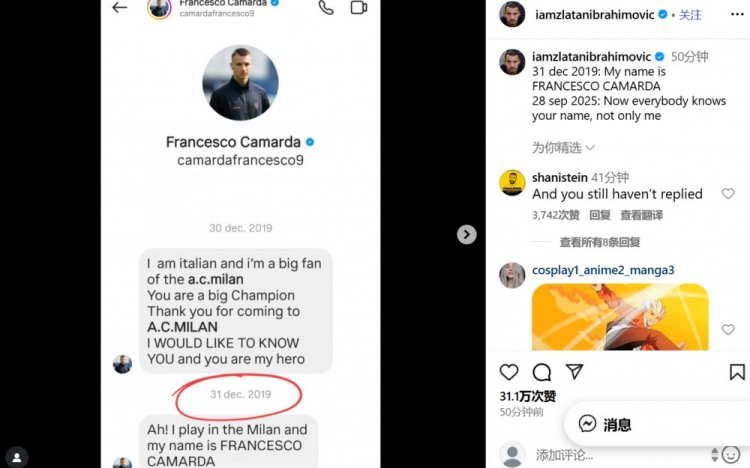Open cosplay1_anime2_manga3's profile username link
750x468 pixels.
[603, 270]
